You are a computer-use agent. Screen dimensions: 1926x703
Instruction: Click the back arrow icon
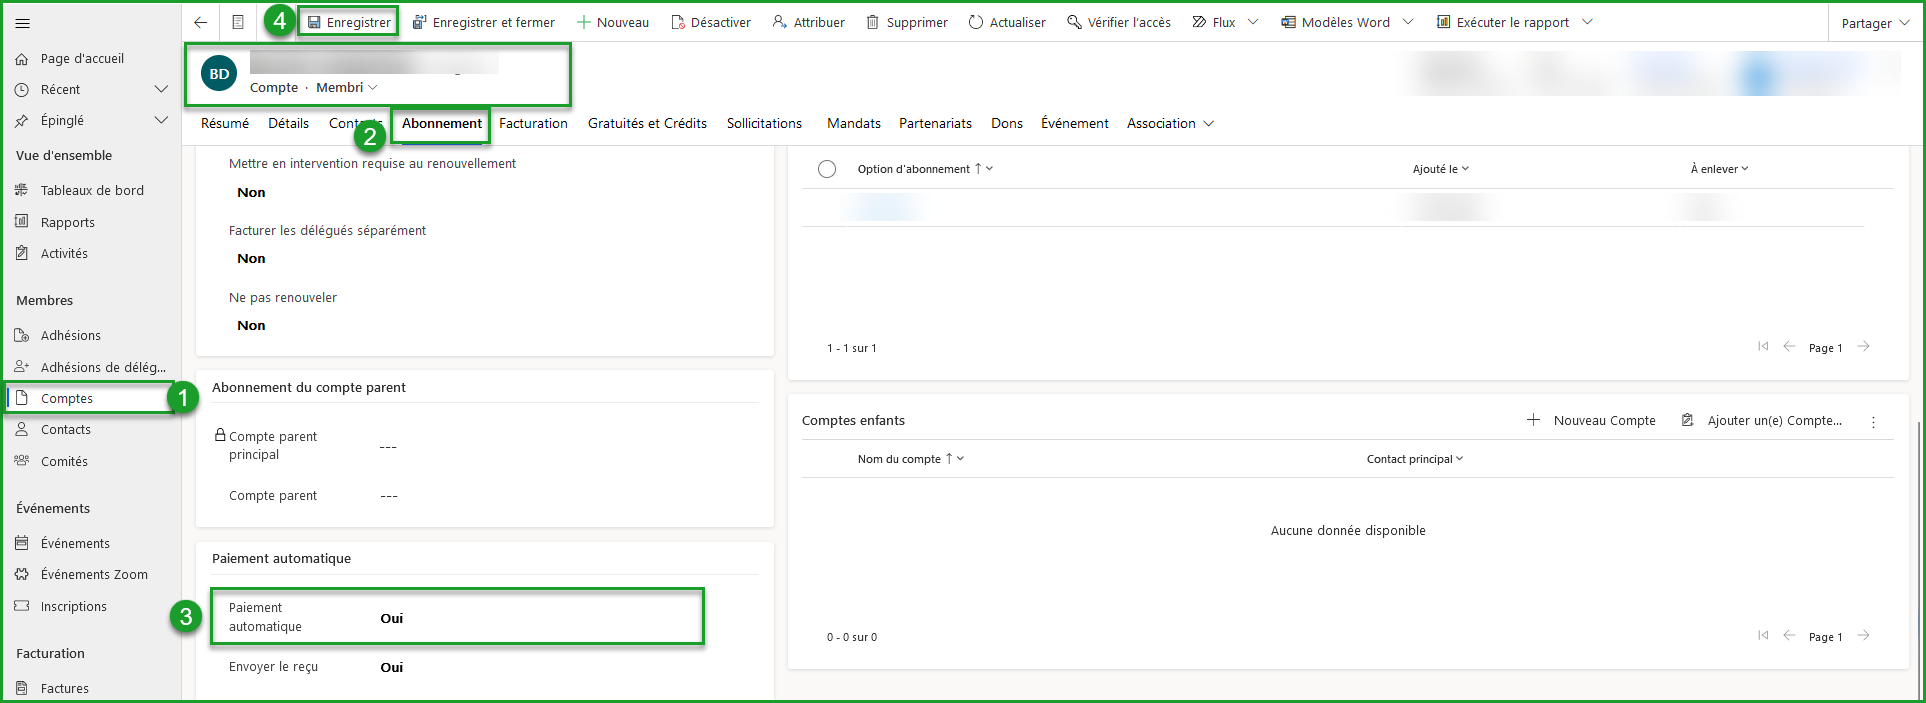point(201,22)
